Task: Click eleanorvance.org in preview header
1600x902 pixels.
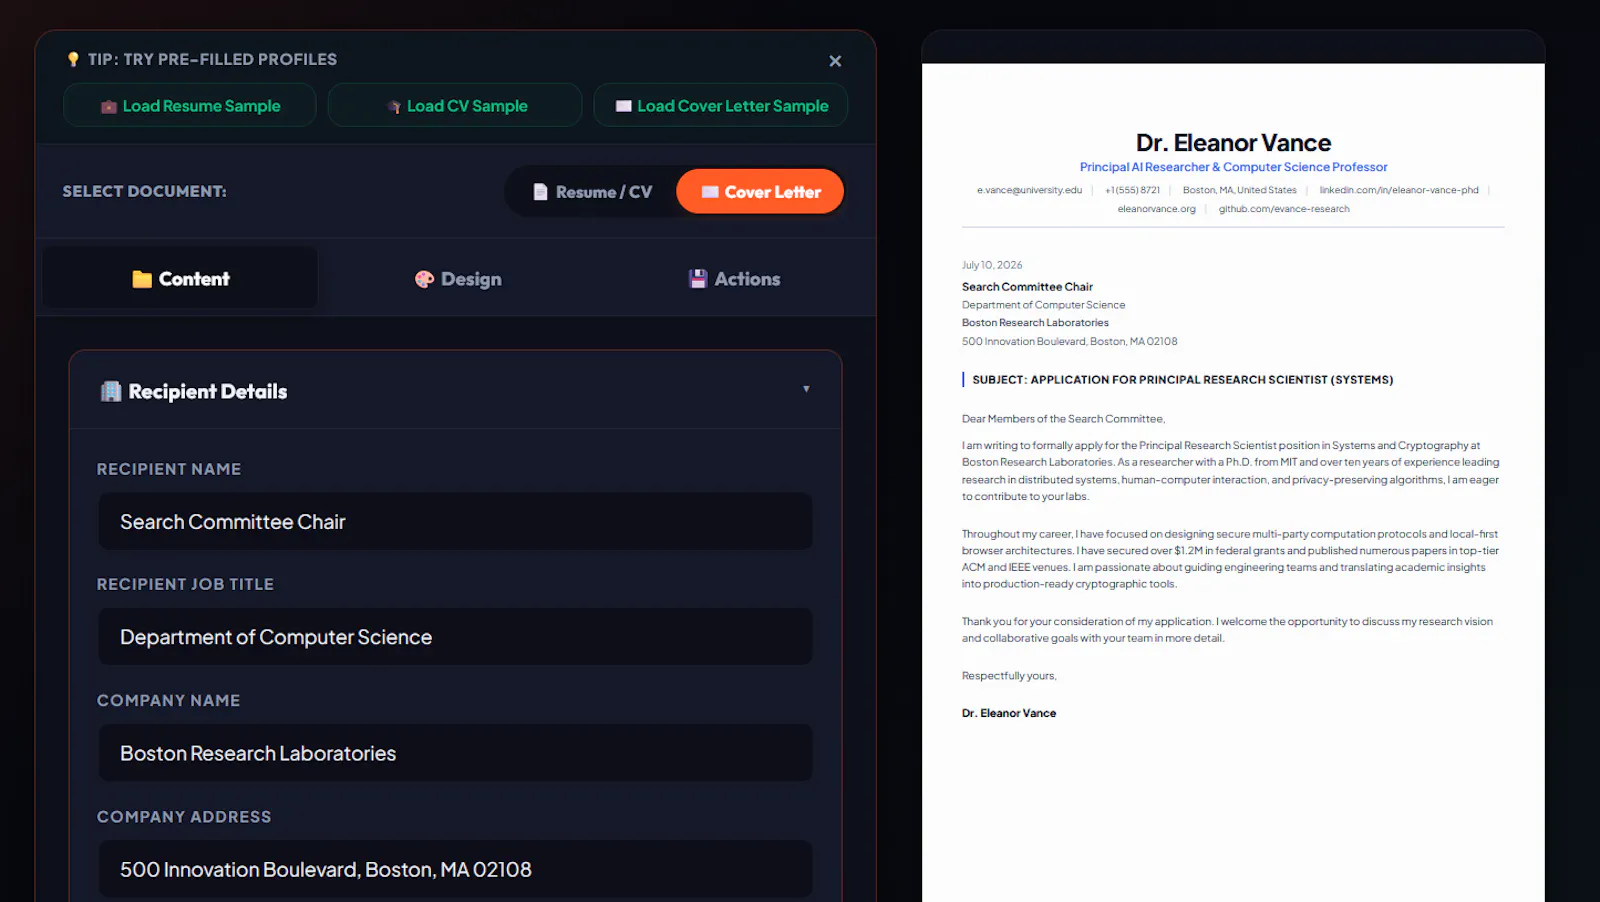Action: [x=1156, y=209]
